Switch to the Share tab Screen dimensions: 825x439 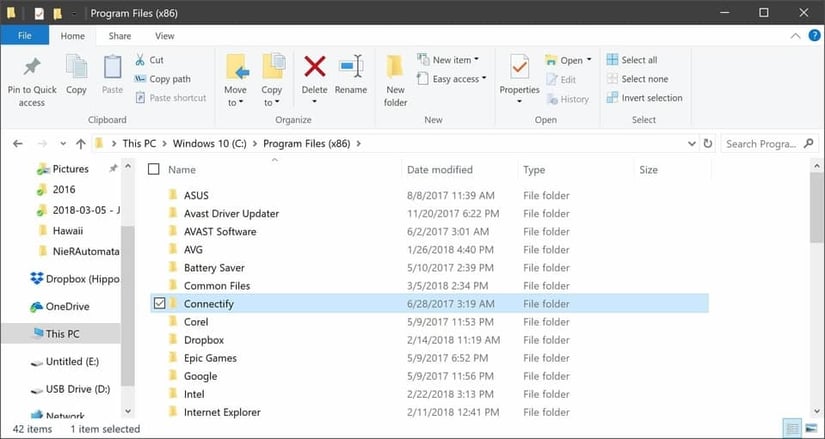click(120, 36)
